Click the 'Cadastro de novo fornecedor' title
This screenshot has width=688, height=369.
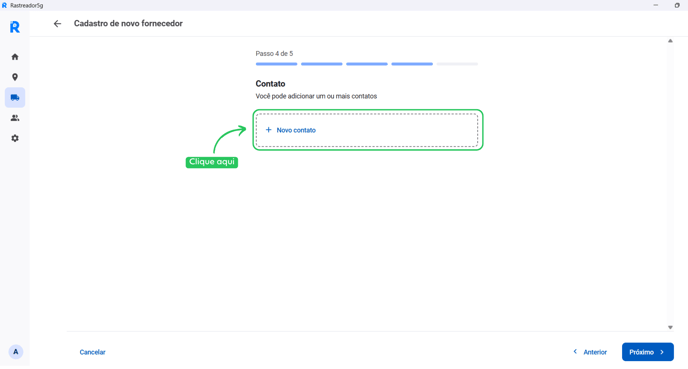point(128,24)
